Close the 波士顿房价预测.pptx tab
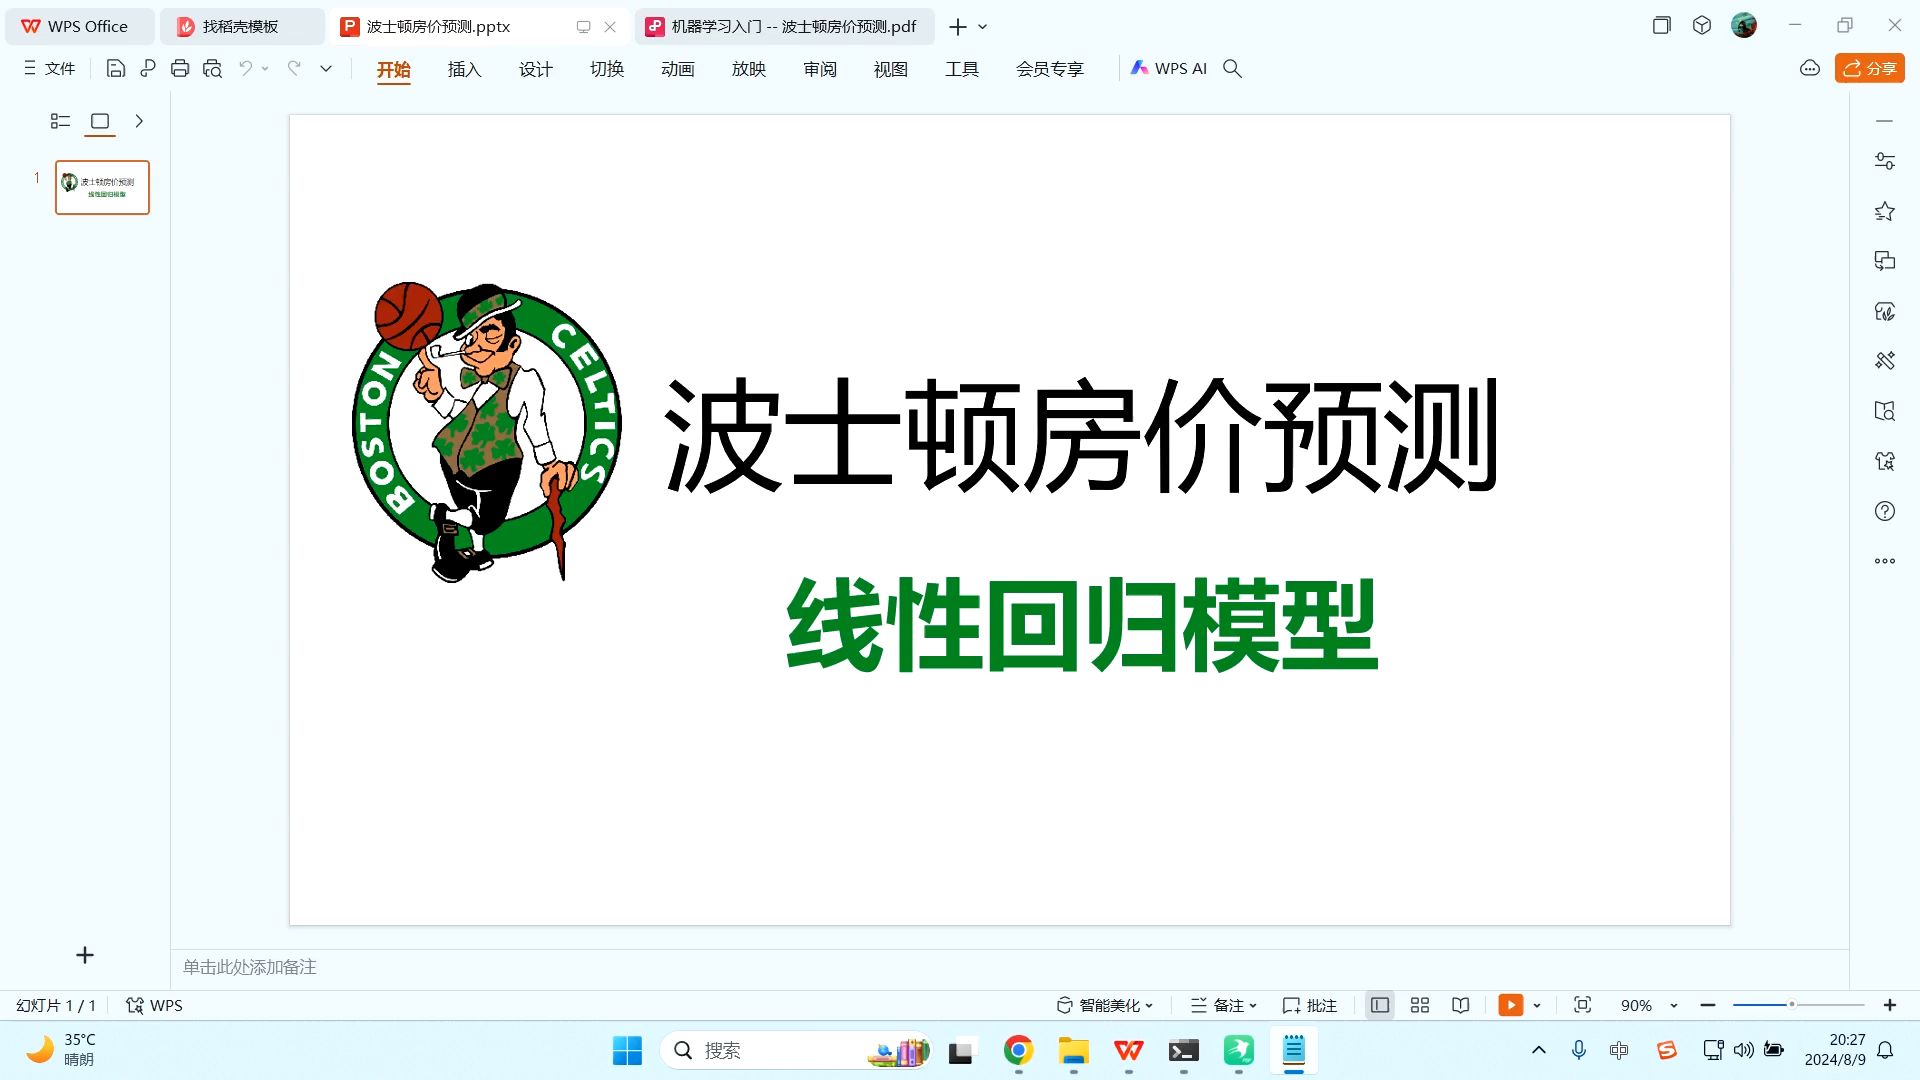The image size is (1920, 1080). click(610, 27)
